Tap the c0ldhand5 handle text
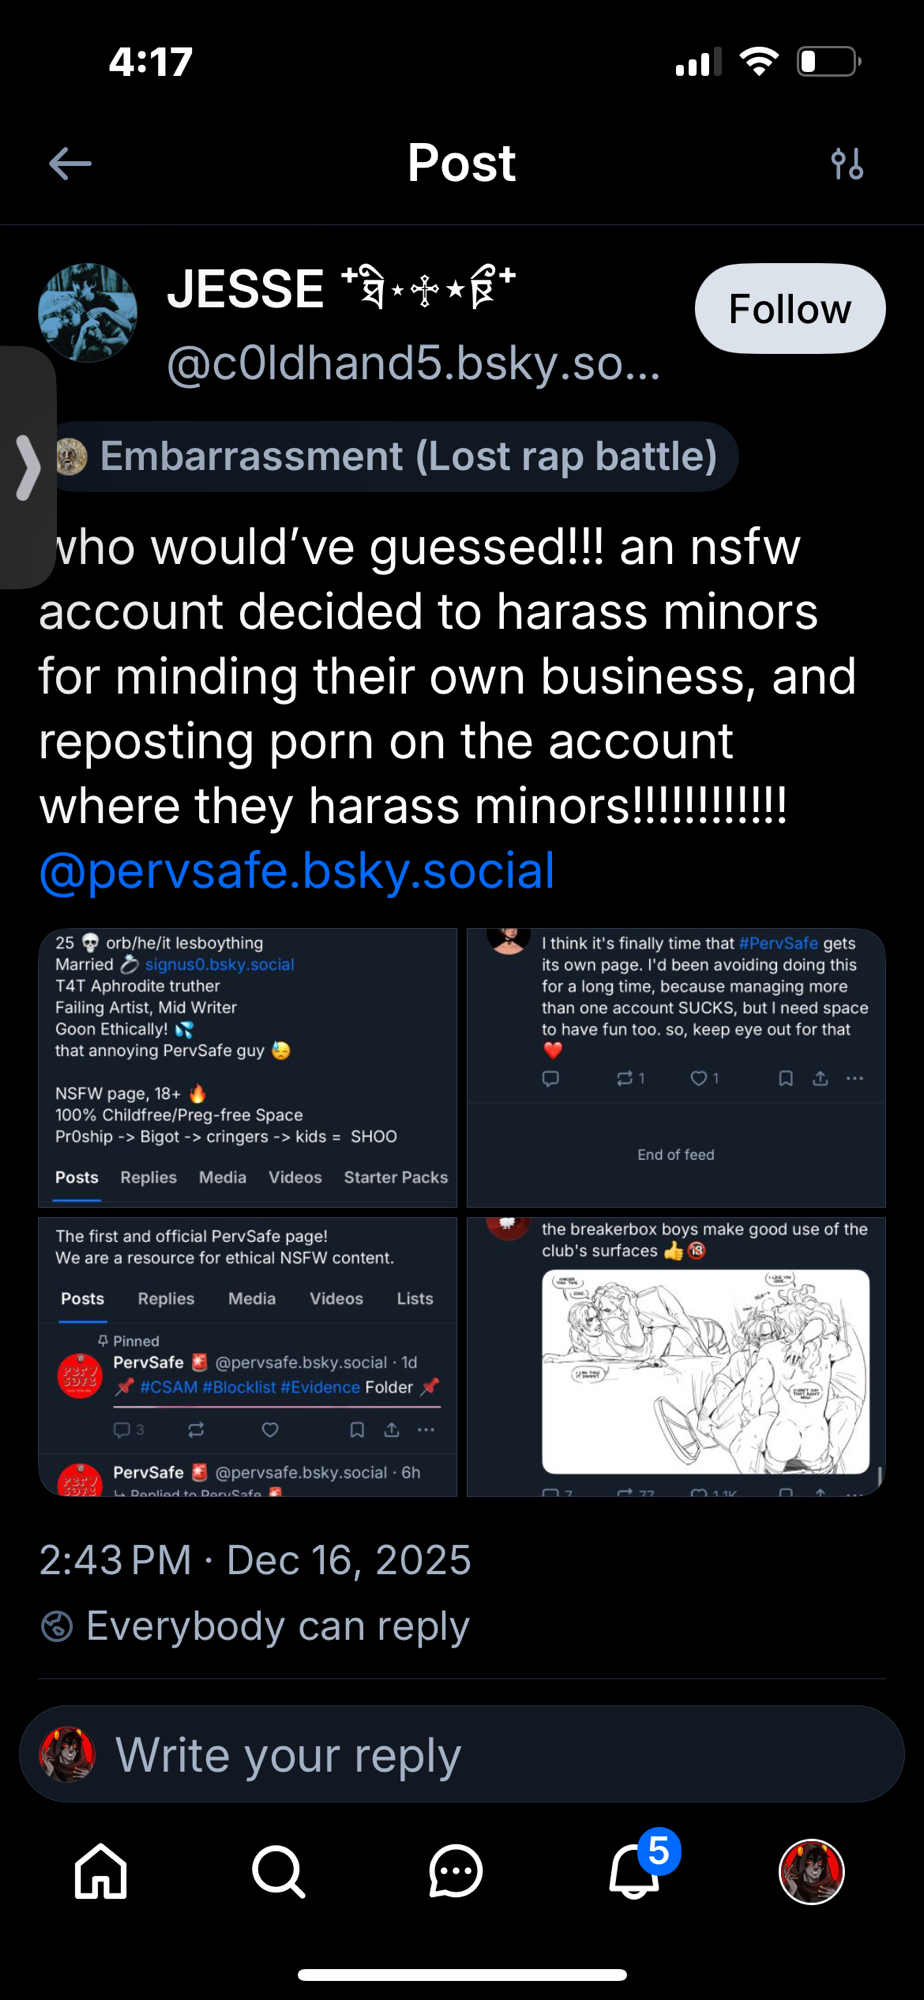924x2000 pixels. tap(414, 364)
